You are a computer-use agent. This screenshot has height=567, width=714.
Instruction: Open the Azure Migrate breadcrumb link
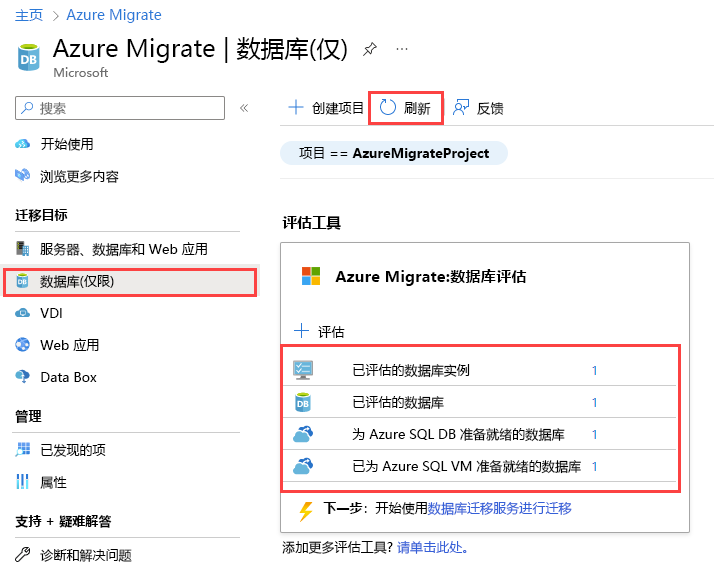(114, 15)
